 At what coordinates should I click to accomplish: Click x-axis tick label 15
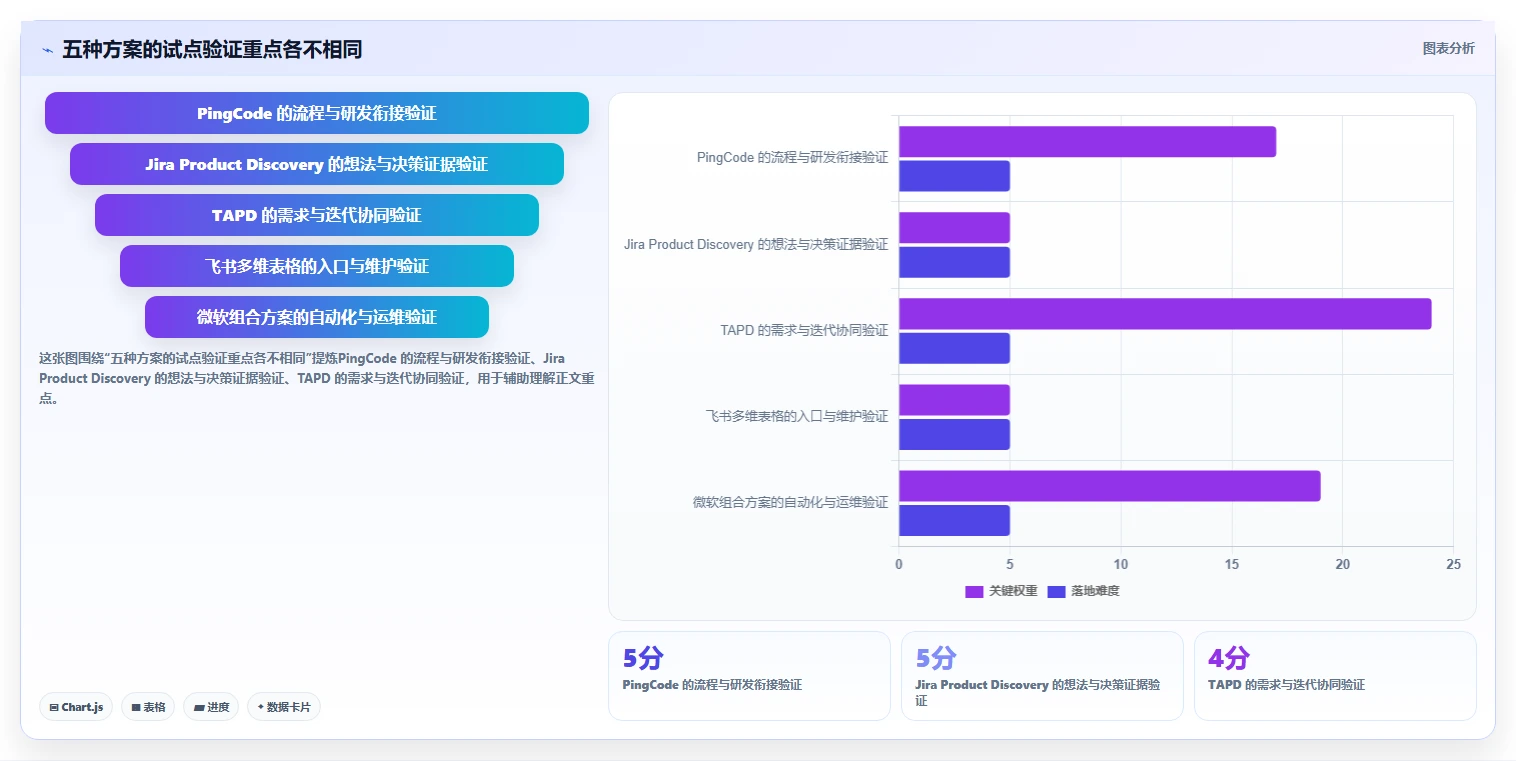click(x=1231, y=565)
